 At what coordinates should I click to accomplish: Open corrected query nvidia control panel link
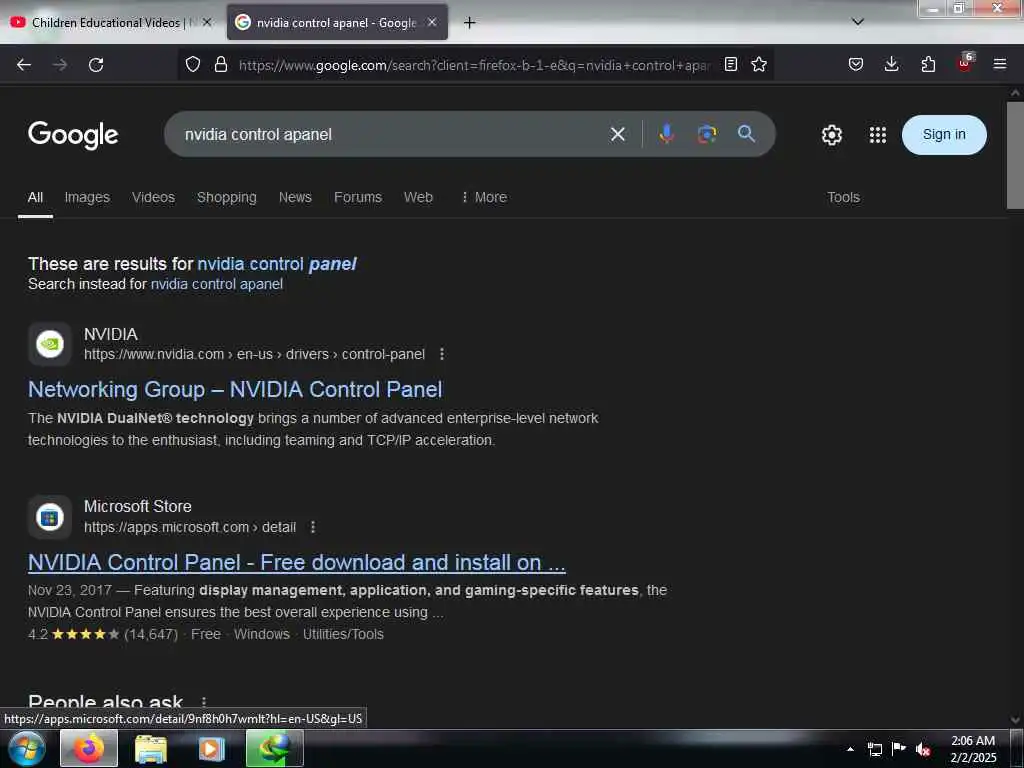(x=277, y=264)
